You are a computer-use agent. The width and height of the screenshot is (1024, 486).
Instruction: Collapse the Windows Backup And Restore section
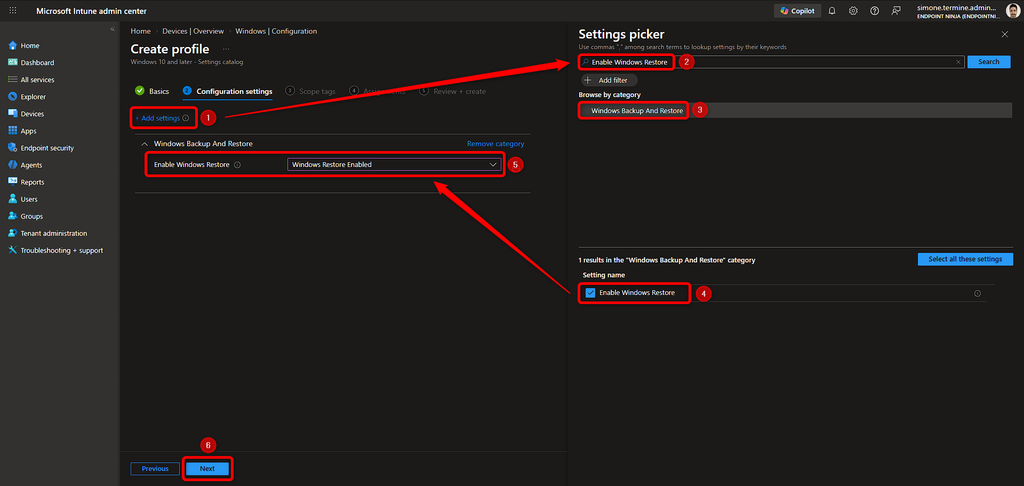(x=144, y=144)
